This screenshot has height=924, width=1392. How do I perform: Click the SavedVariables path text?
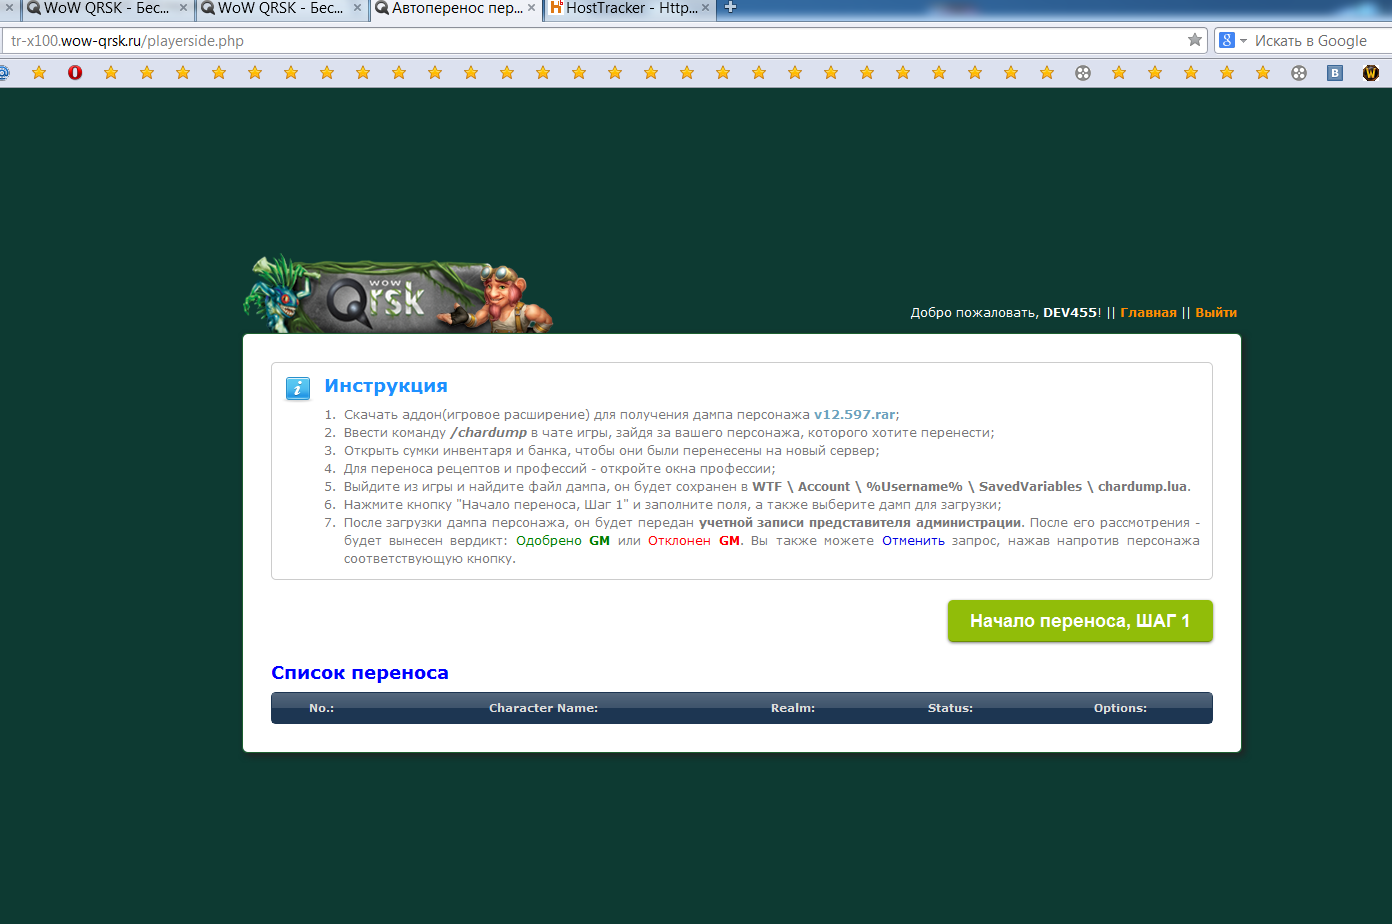[1030, 487]
